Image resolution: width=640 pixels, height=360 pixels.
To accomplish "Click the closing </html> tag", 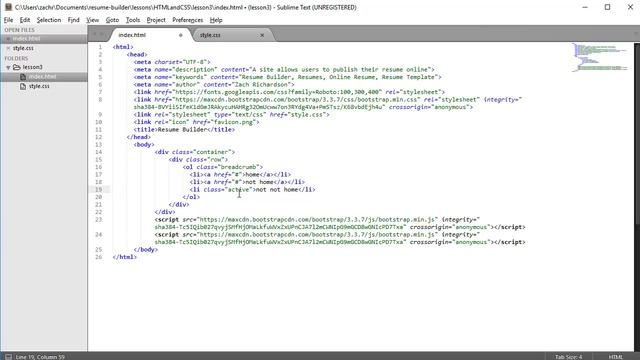I will click(x=124, y=257).
